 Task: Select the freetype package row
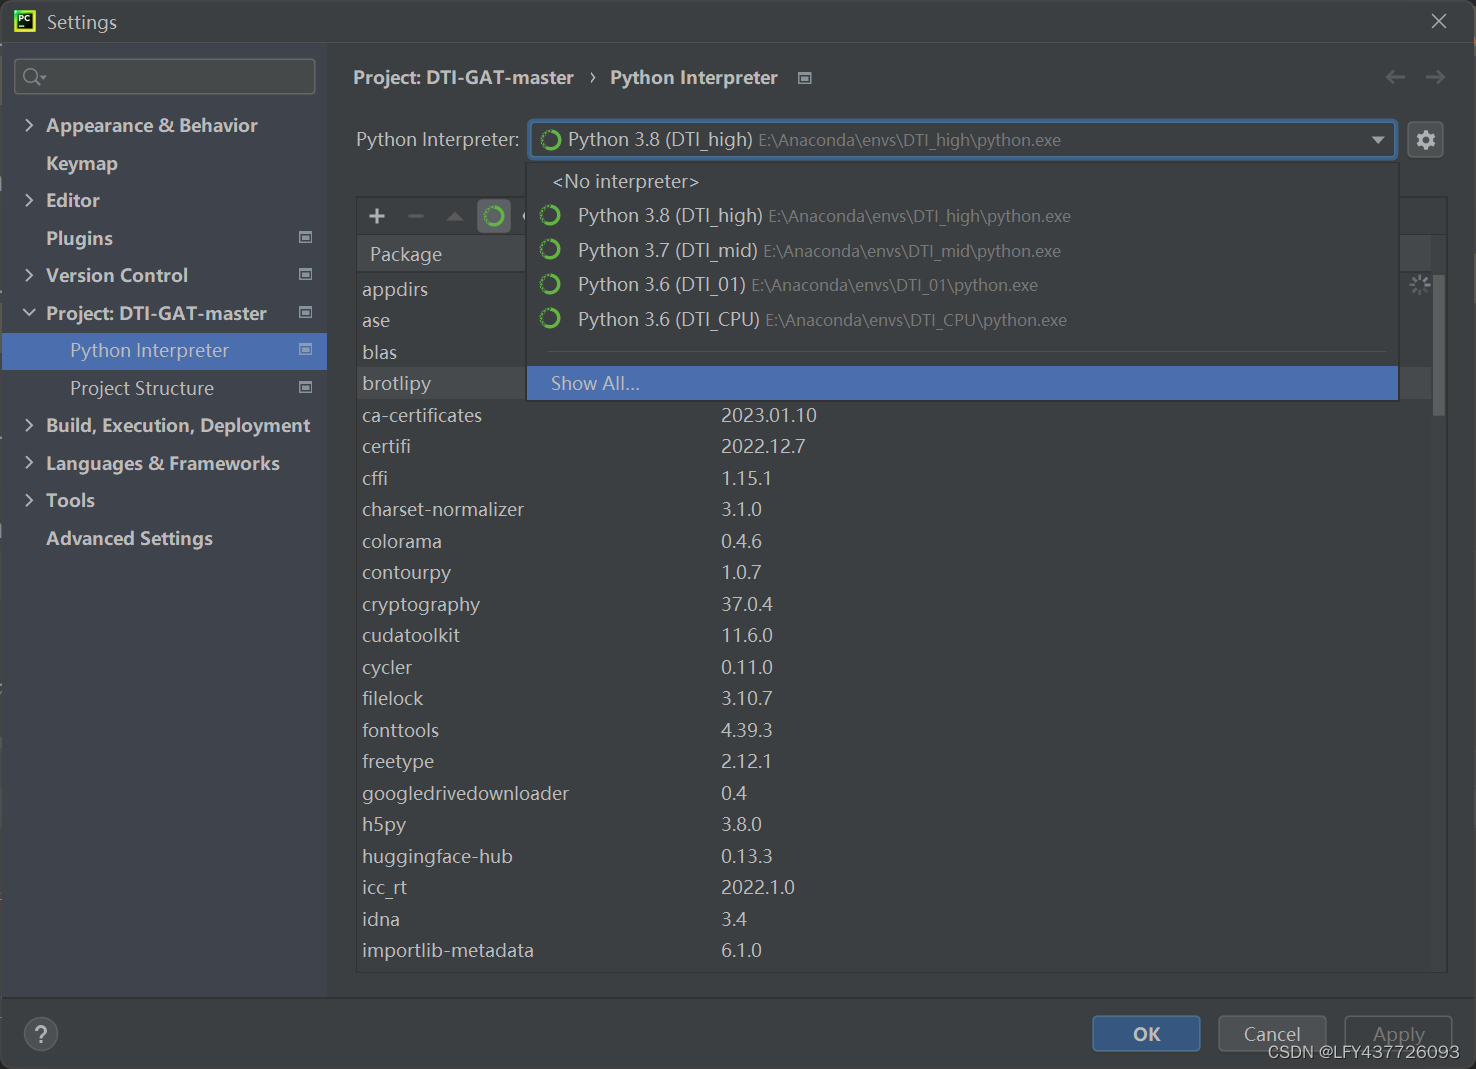pos(895,761)
